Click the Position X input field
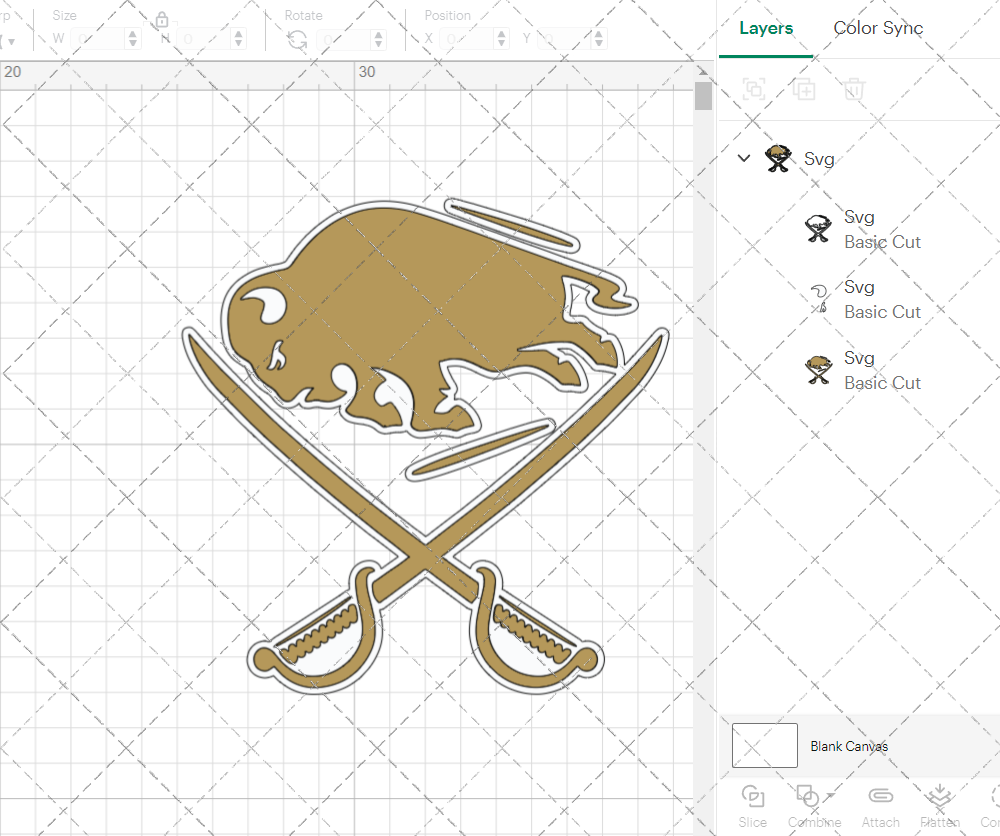 click(467, 39)
